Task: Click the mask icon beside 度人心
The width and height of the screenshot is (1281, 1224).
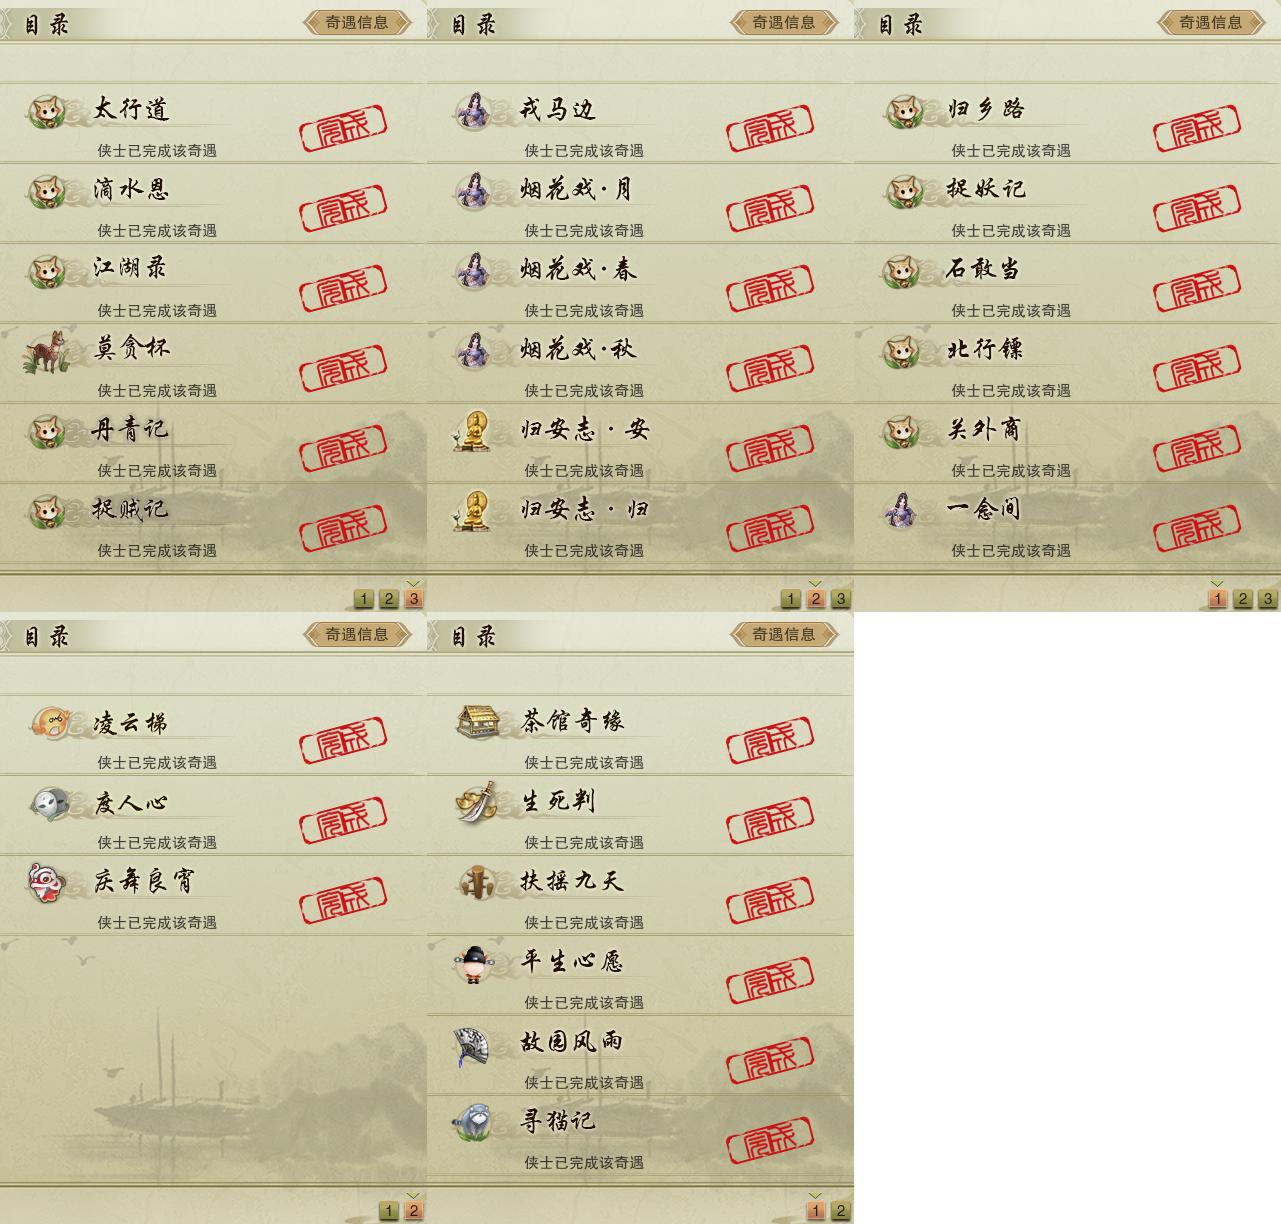Action: pos(48,803)
